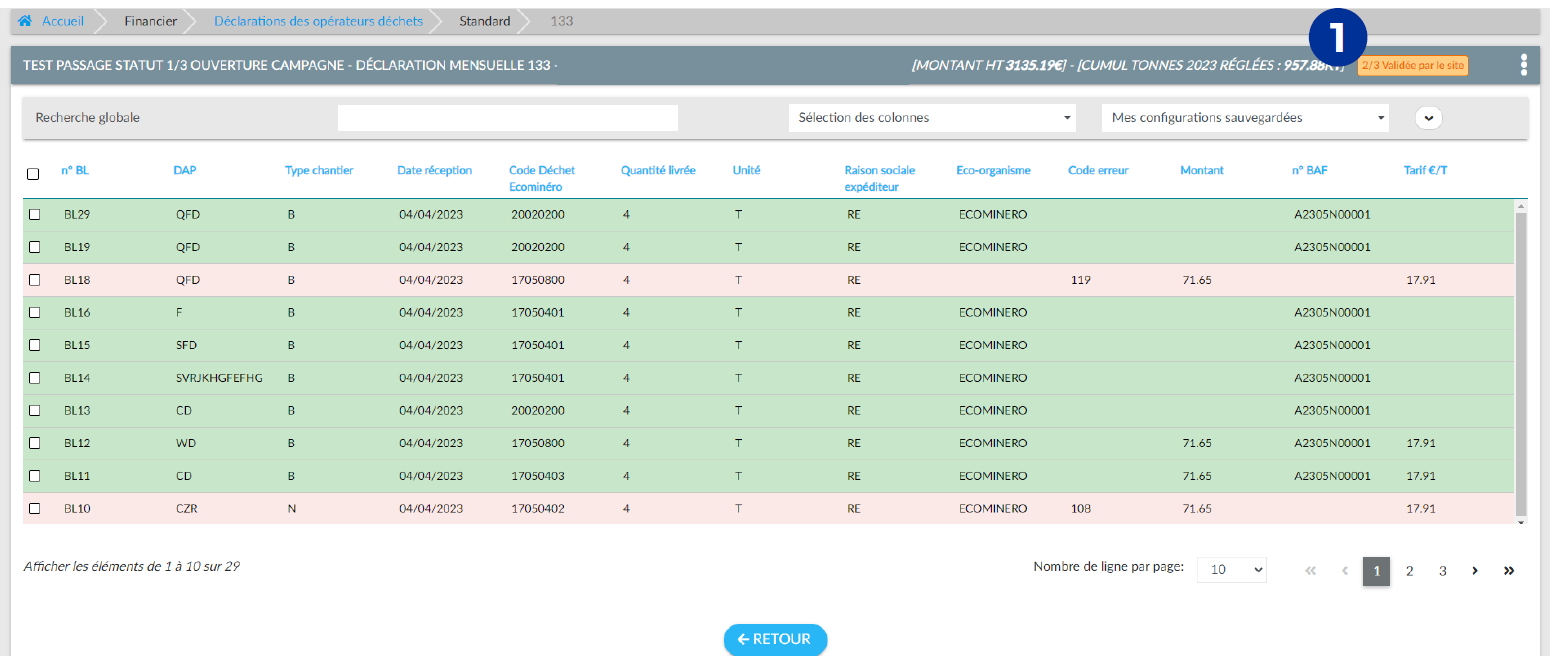Jump to the last page arrow

pos(1508,571)
